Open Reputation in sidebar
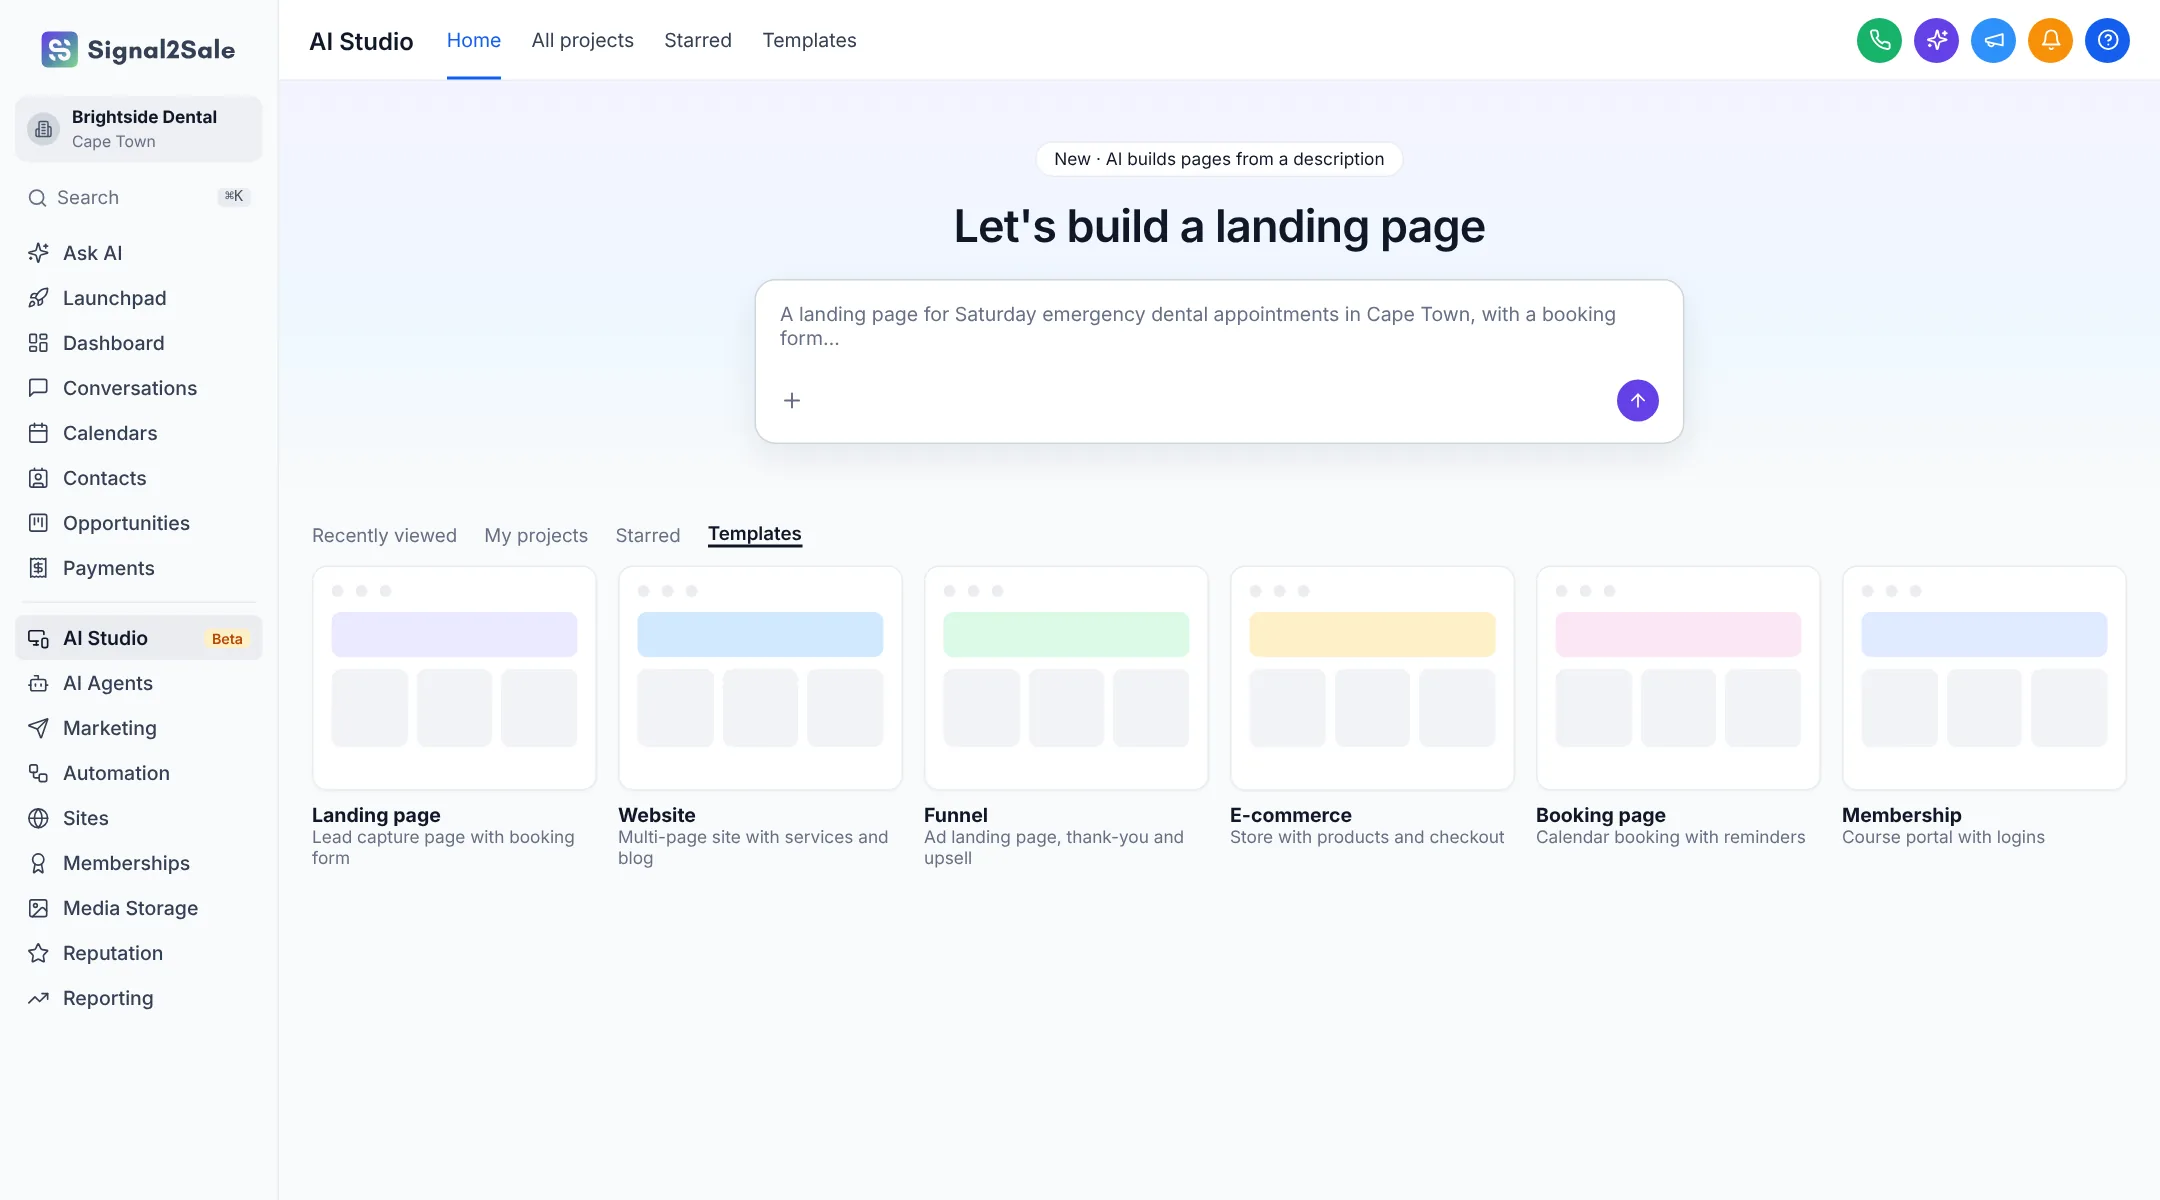The height and width of the screenshot is (1200, 2160). click(x=139, y=953)
